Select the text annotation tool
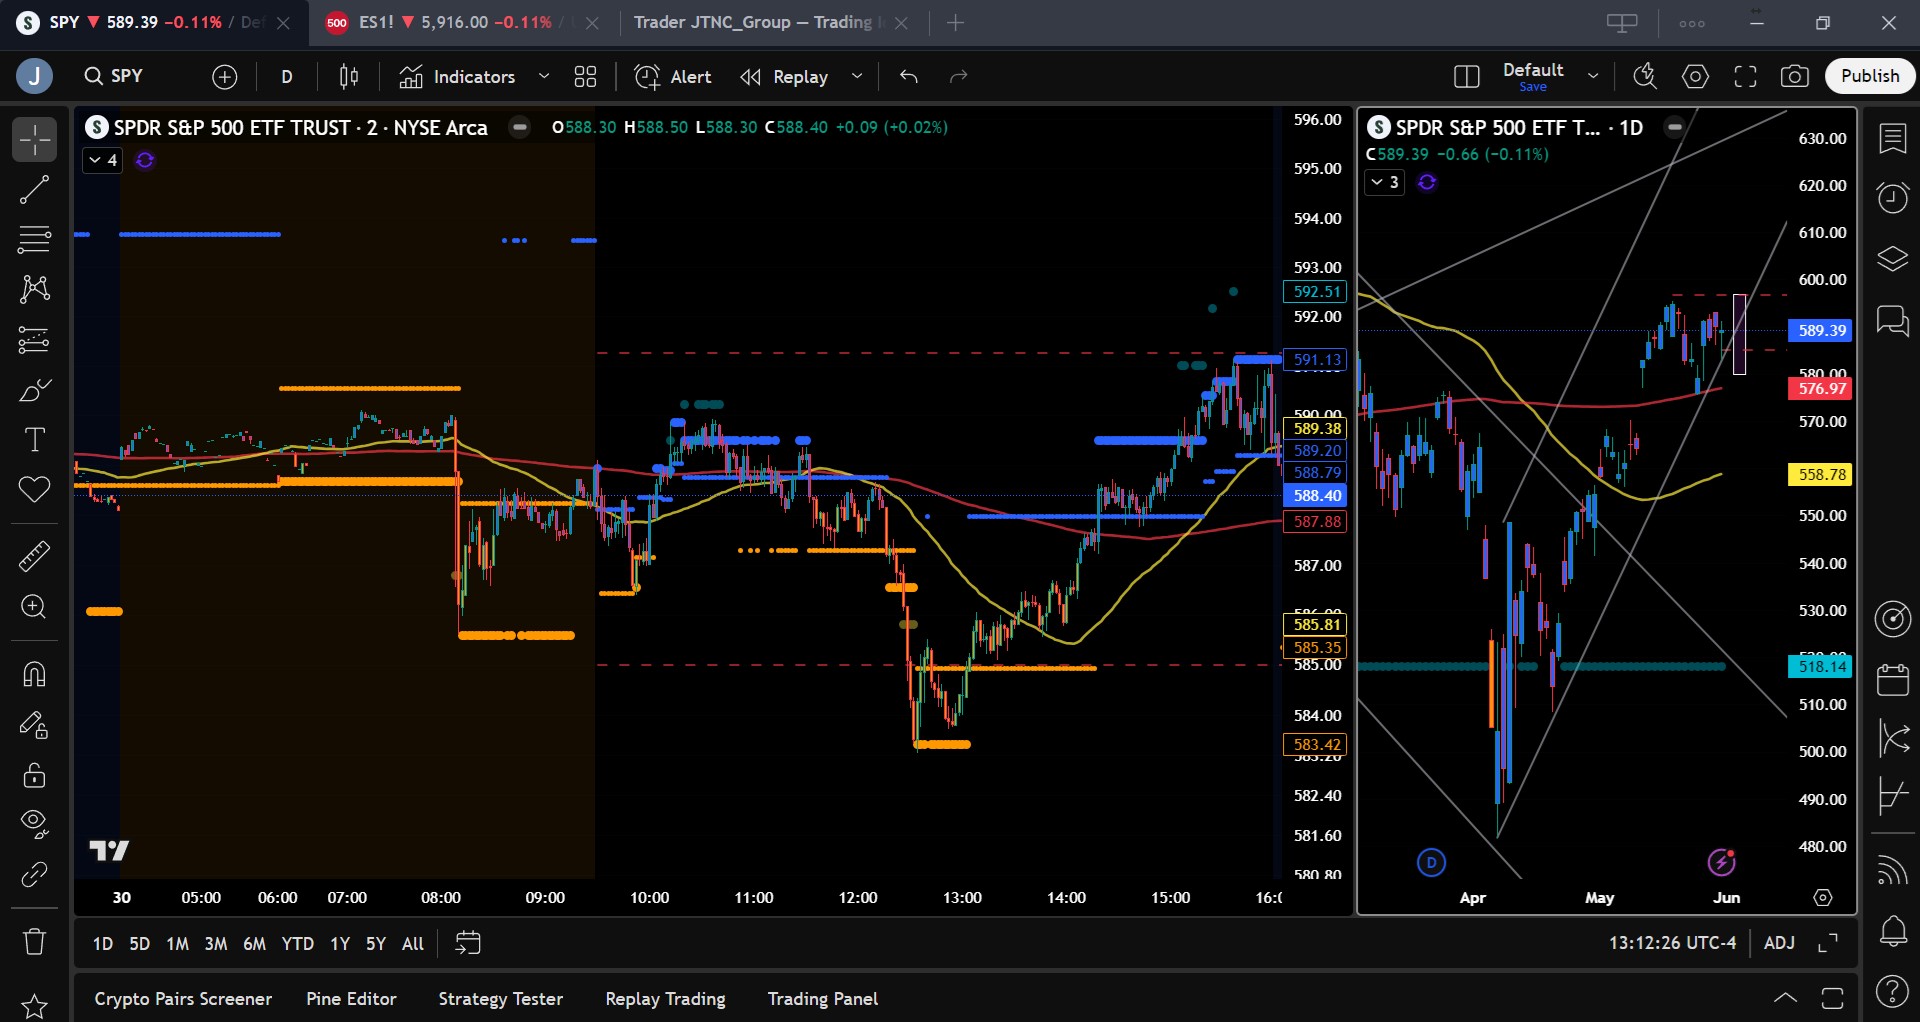1920x1022 pixels. click(x=34, y=440)
